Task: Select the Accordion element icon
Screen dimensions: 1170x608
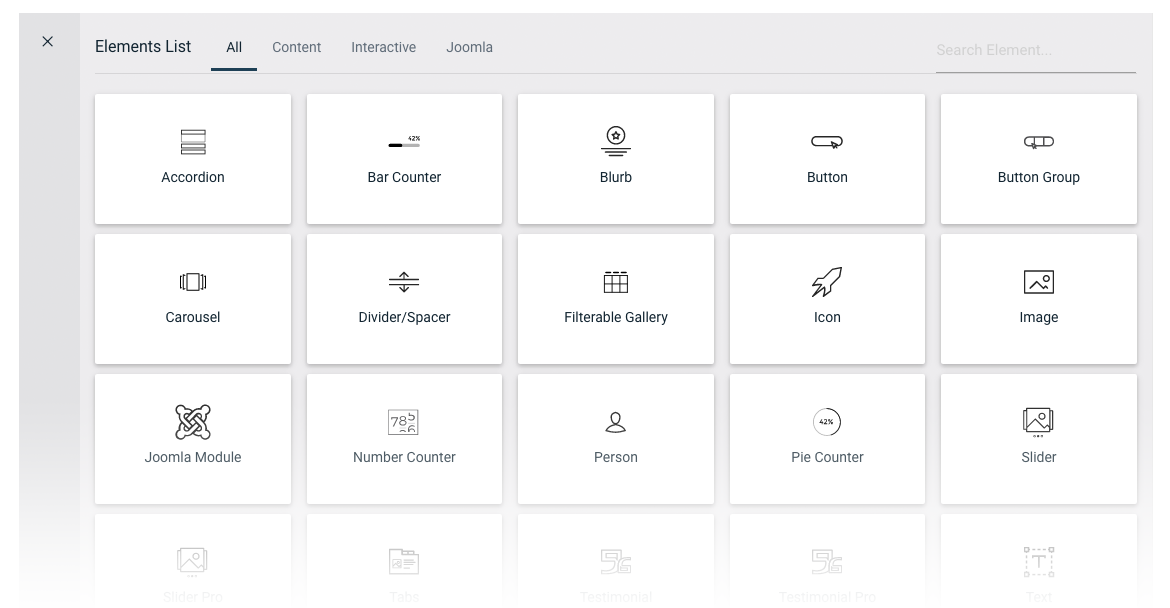Action: click(193, 142)
